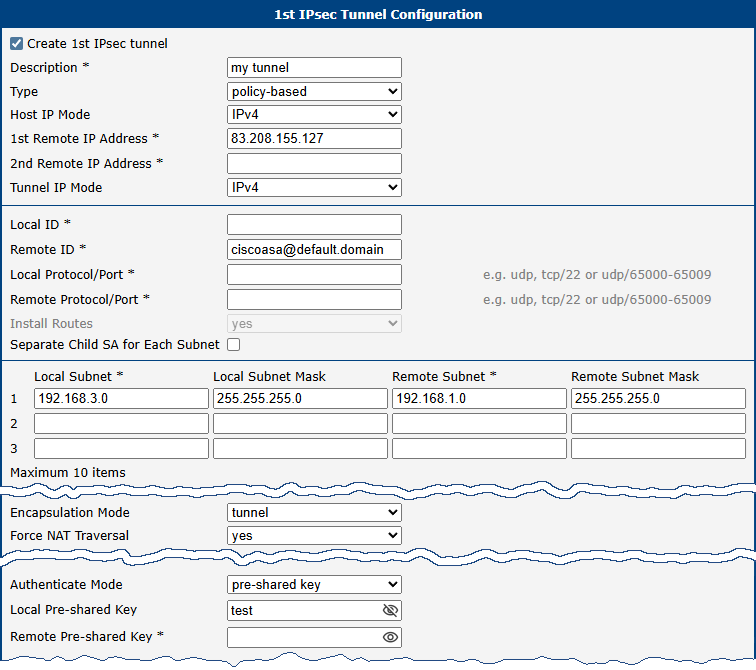
Task: Open the Host IP Mode dropdown
Action: 314,114
